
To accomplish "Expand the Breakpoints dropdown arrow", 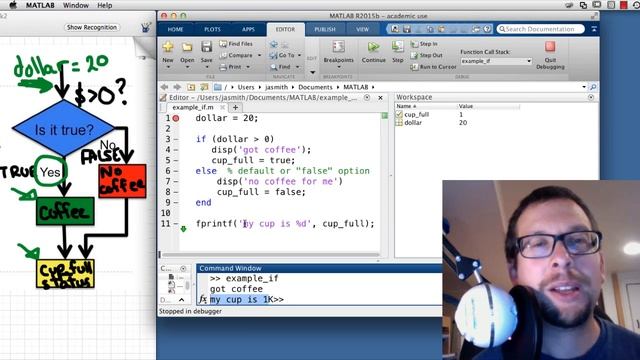I will pyautogui.click(x=338, y=67).
